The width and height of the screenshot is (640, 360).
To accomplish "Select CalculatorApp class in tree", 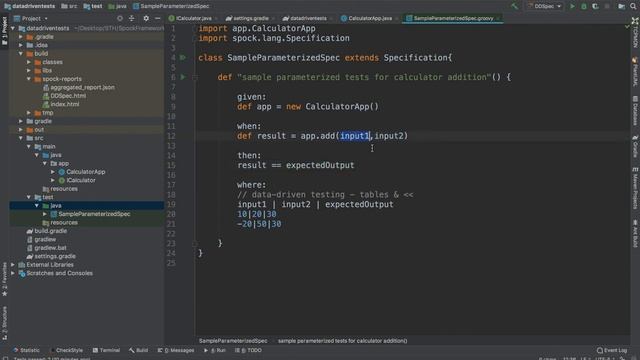I will (x=86, y=172).
